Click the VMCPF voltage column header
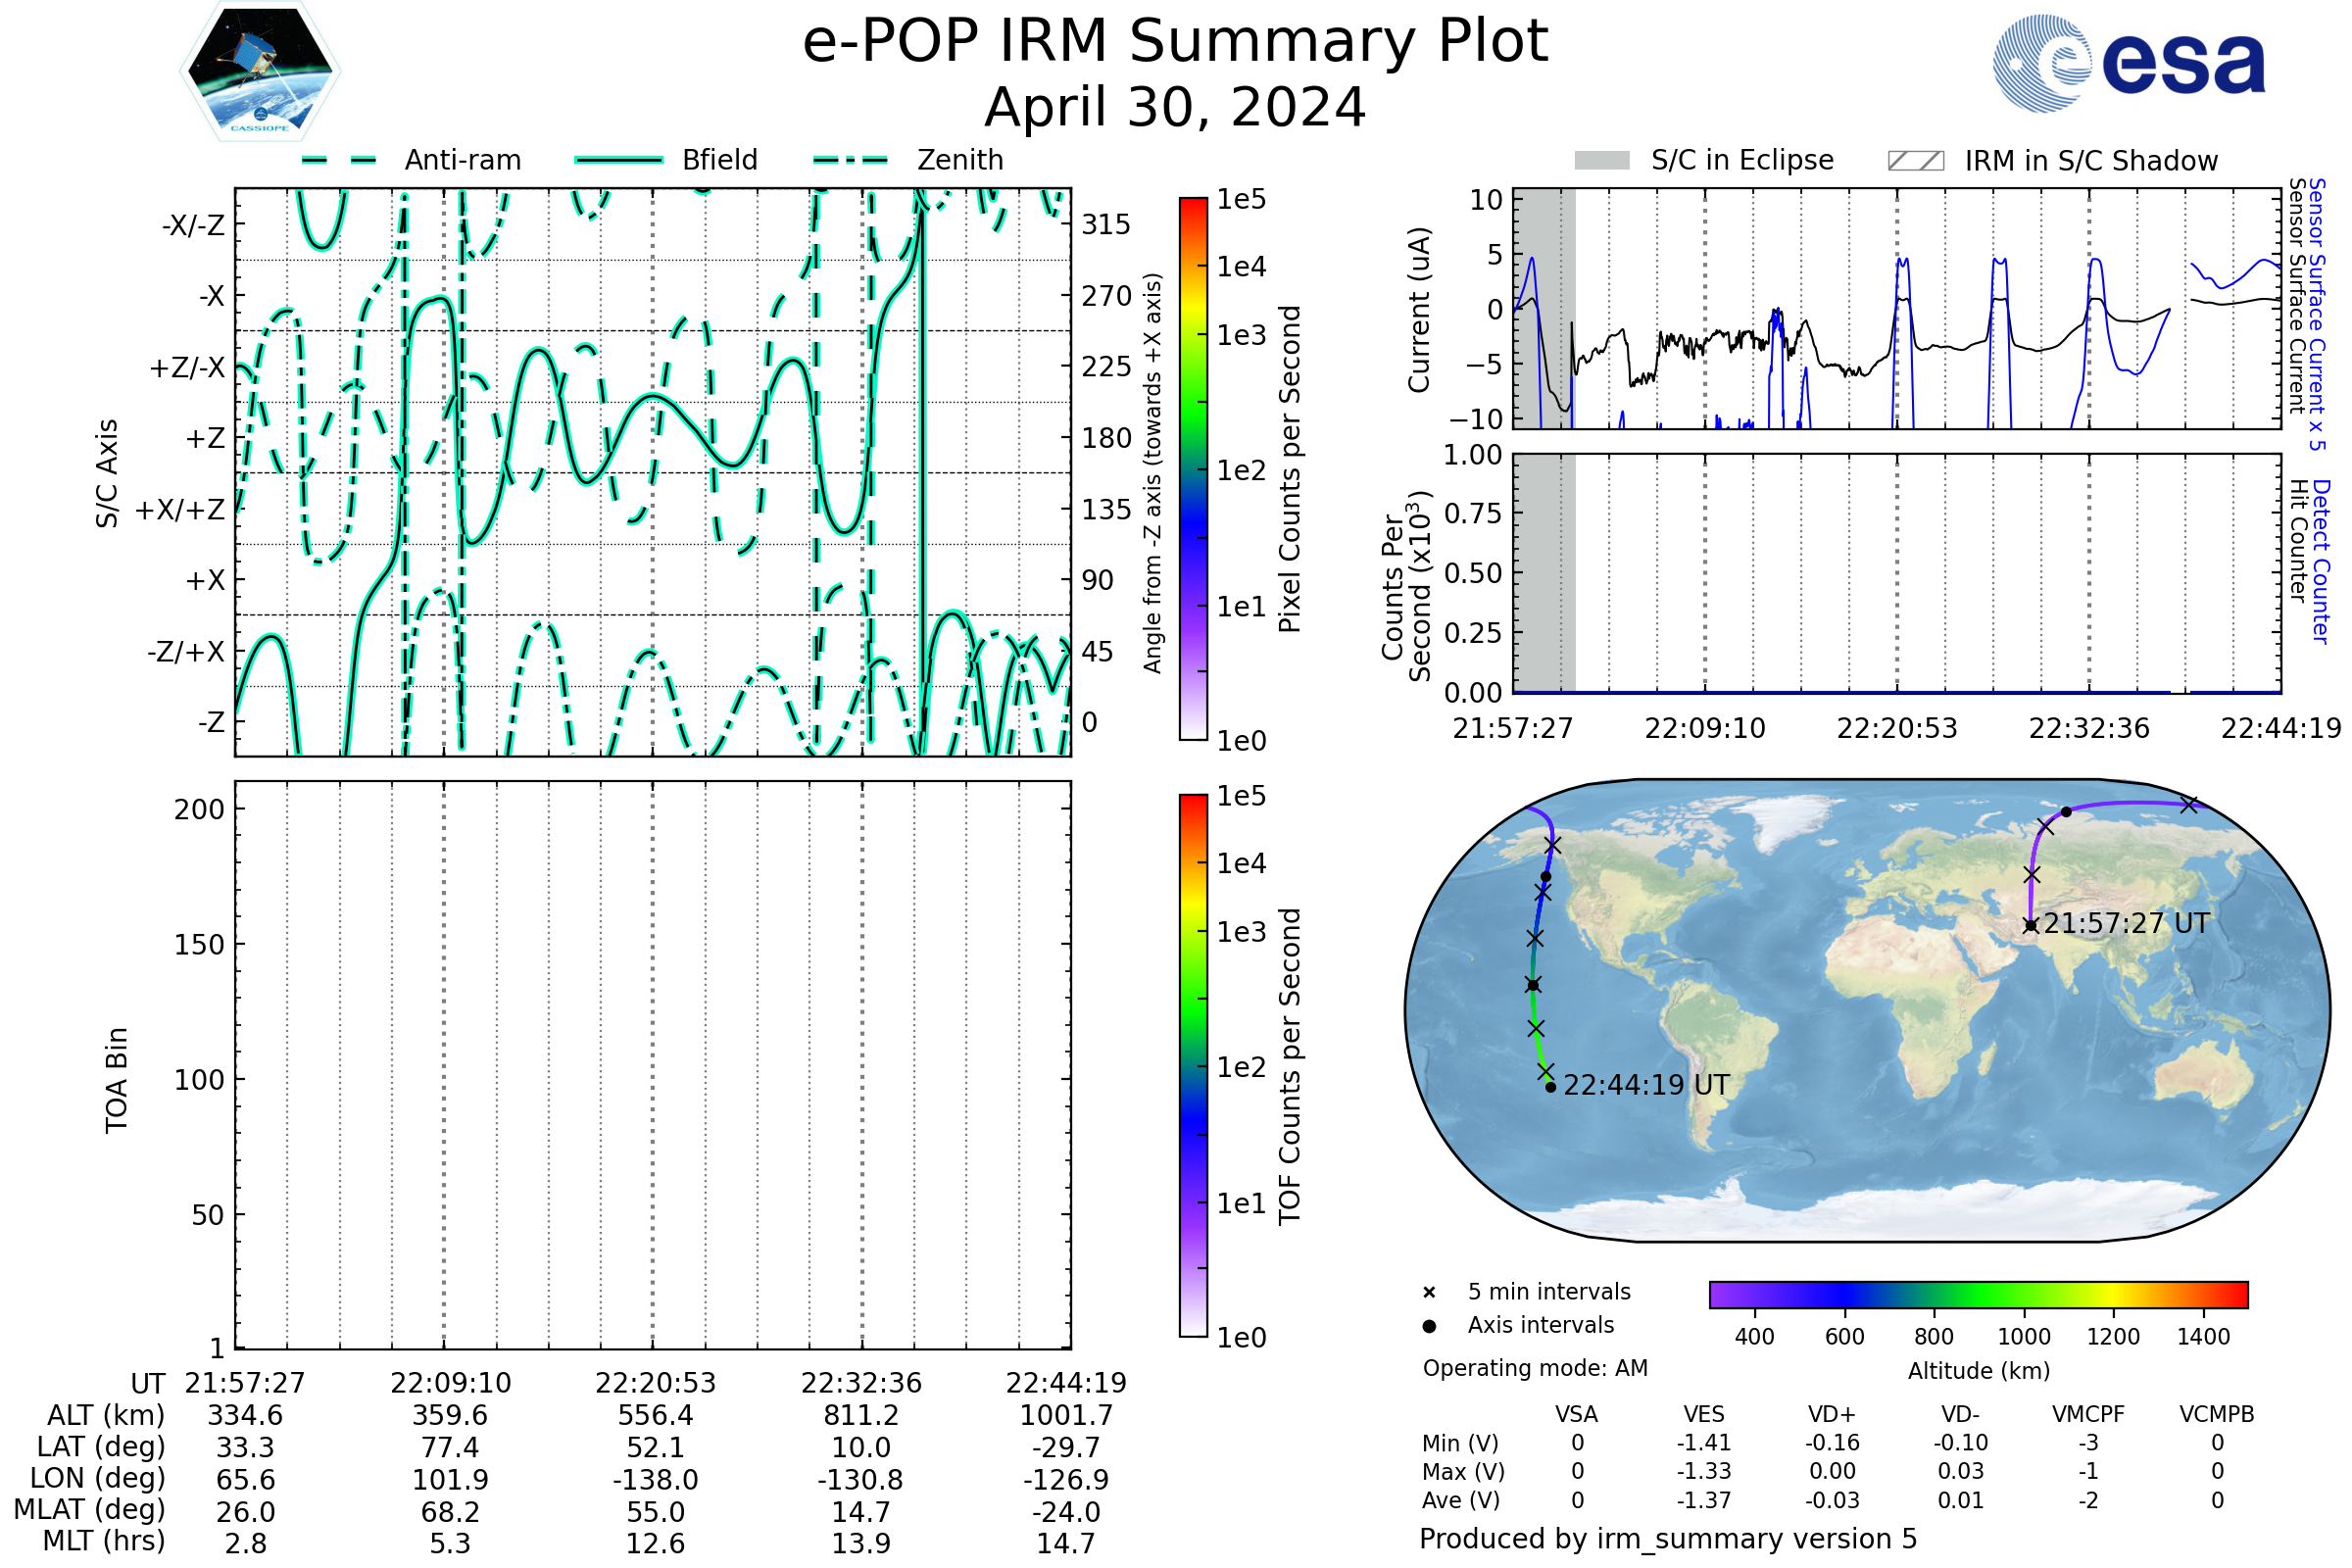 point(2088,1415)
